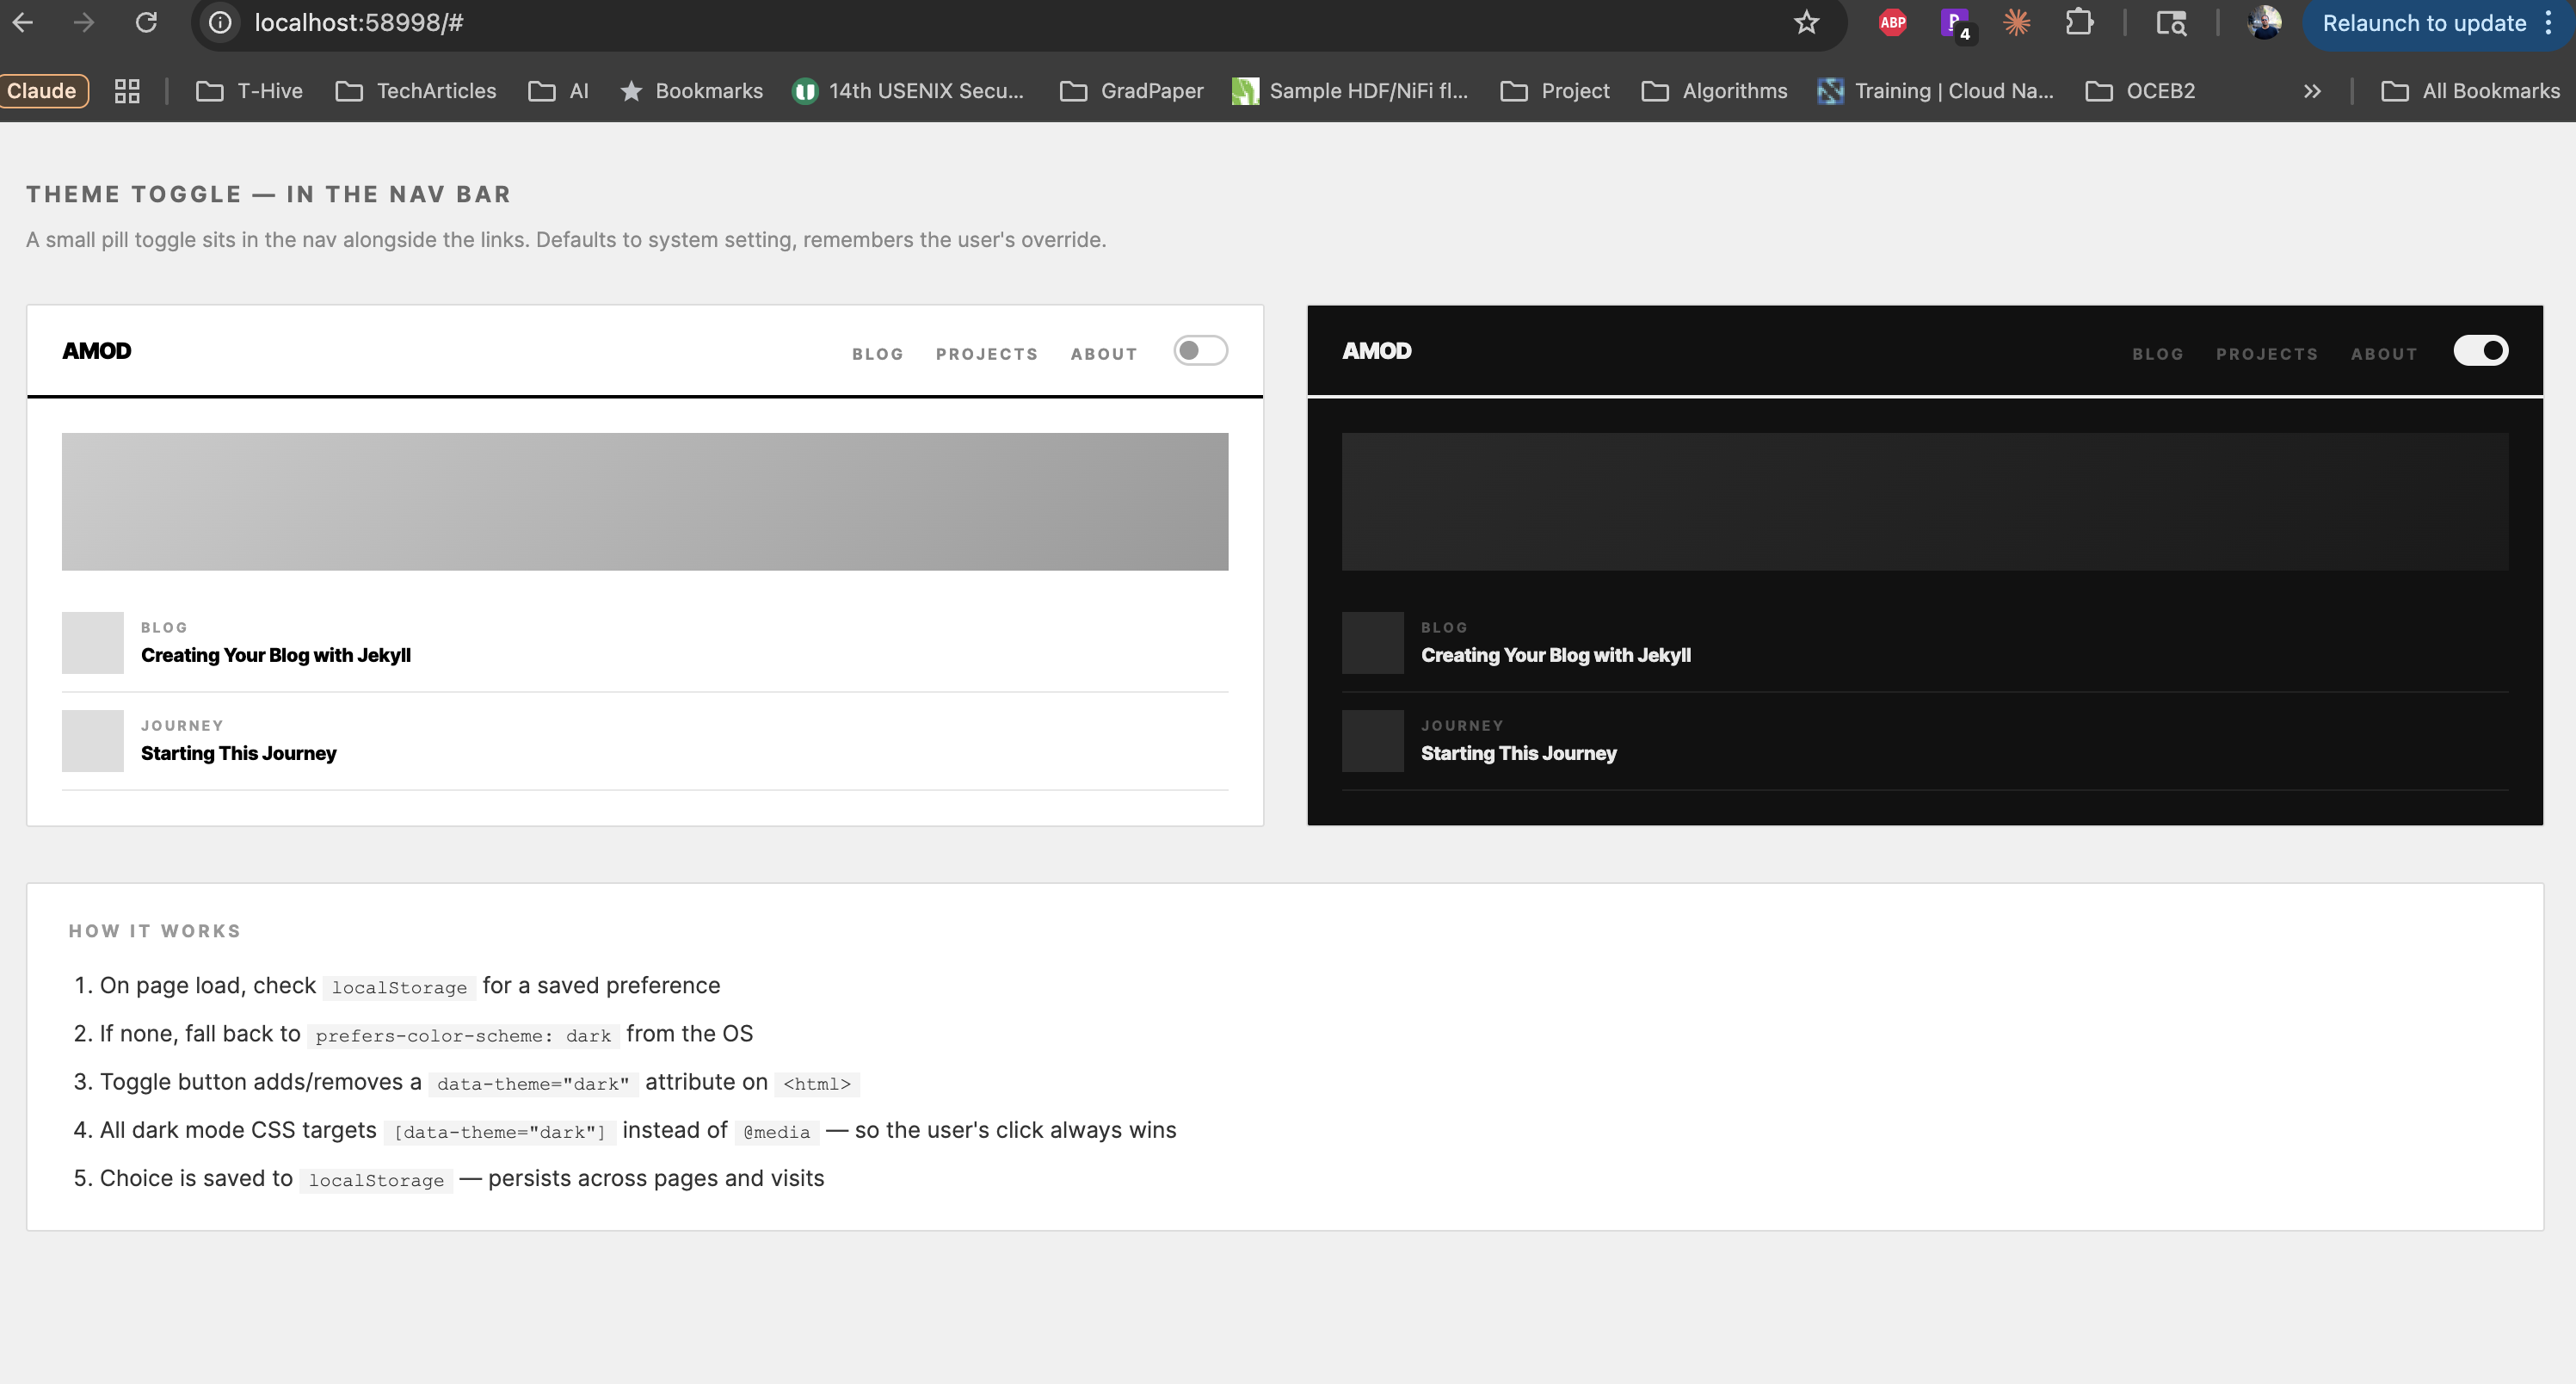Select ABOUT in the light preview nav
The height and width of the screenshot is (1384, 2576).
tap(1104, 354)
